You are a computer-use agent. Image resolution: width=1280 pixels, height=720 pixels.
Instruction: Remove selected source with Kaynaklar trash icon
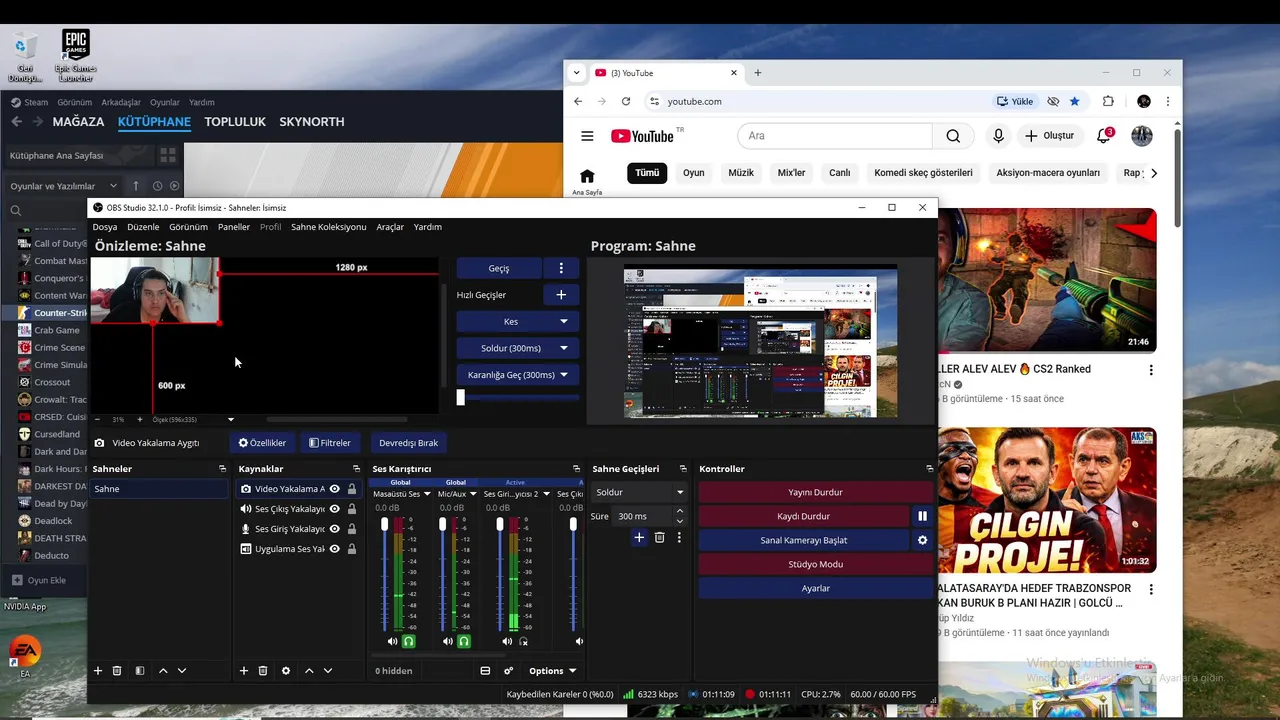coord(263,671)
